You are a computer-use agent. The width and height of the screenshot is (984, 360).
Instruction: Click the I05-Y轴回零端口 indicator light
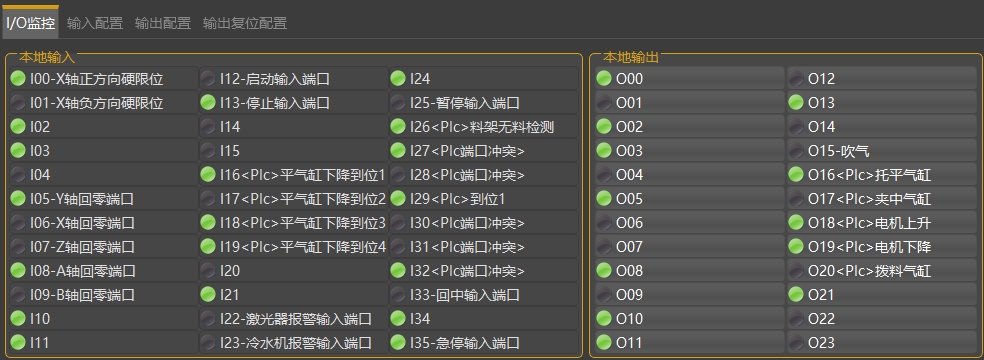[x=18, y=199]
